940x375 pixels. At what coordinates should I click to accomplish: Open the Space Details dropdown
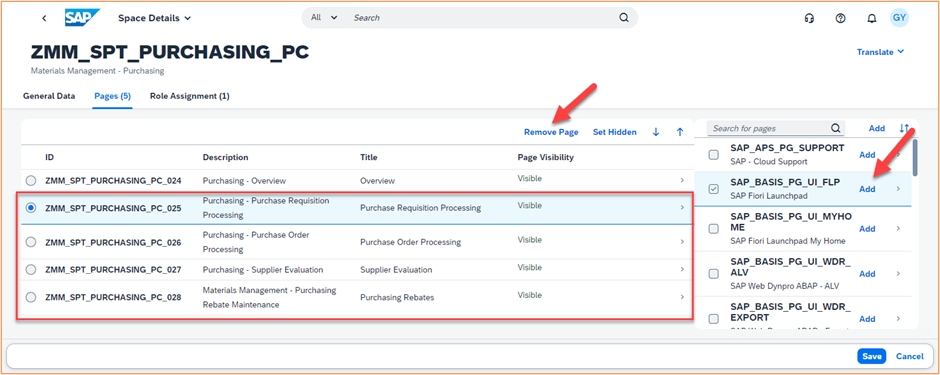[155, 18]
